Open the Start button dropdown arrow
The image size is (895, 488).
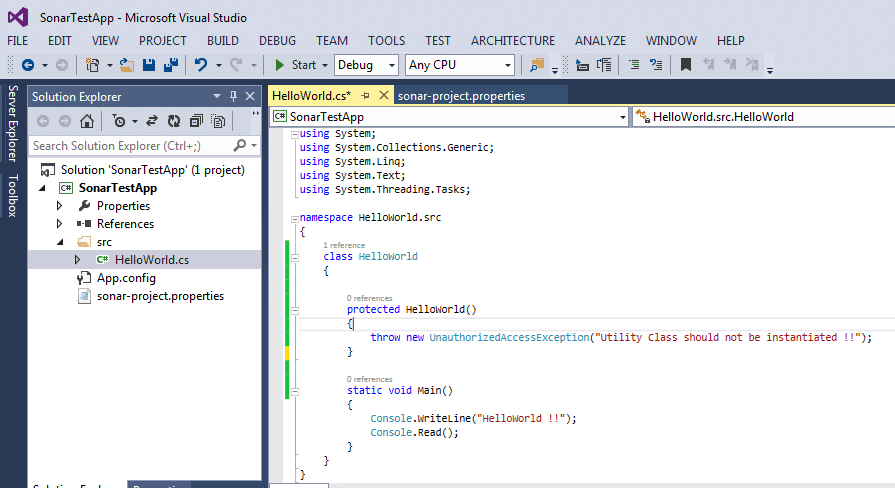click(x=325, y=65)
